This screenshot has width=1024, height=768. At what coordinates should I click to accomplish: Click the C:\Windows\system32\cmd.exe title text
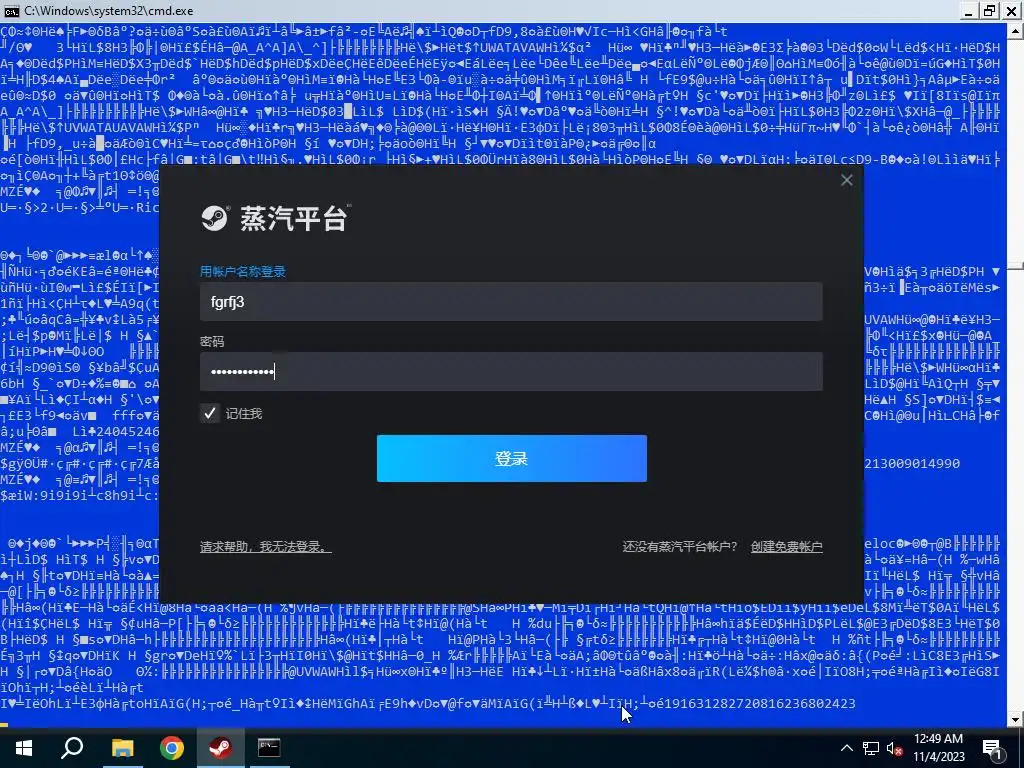click(x=108, y=11)
